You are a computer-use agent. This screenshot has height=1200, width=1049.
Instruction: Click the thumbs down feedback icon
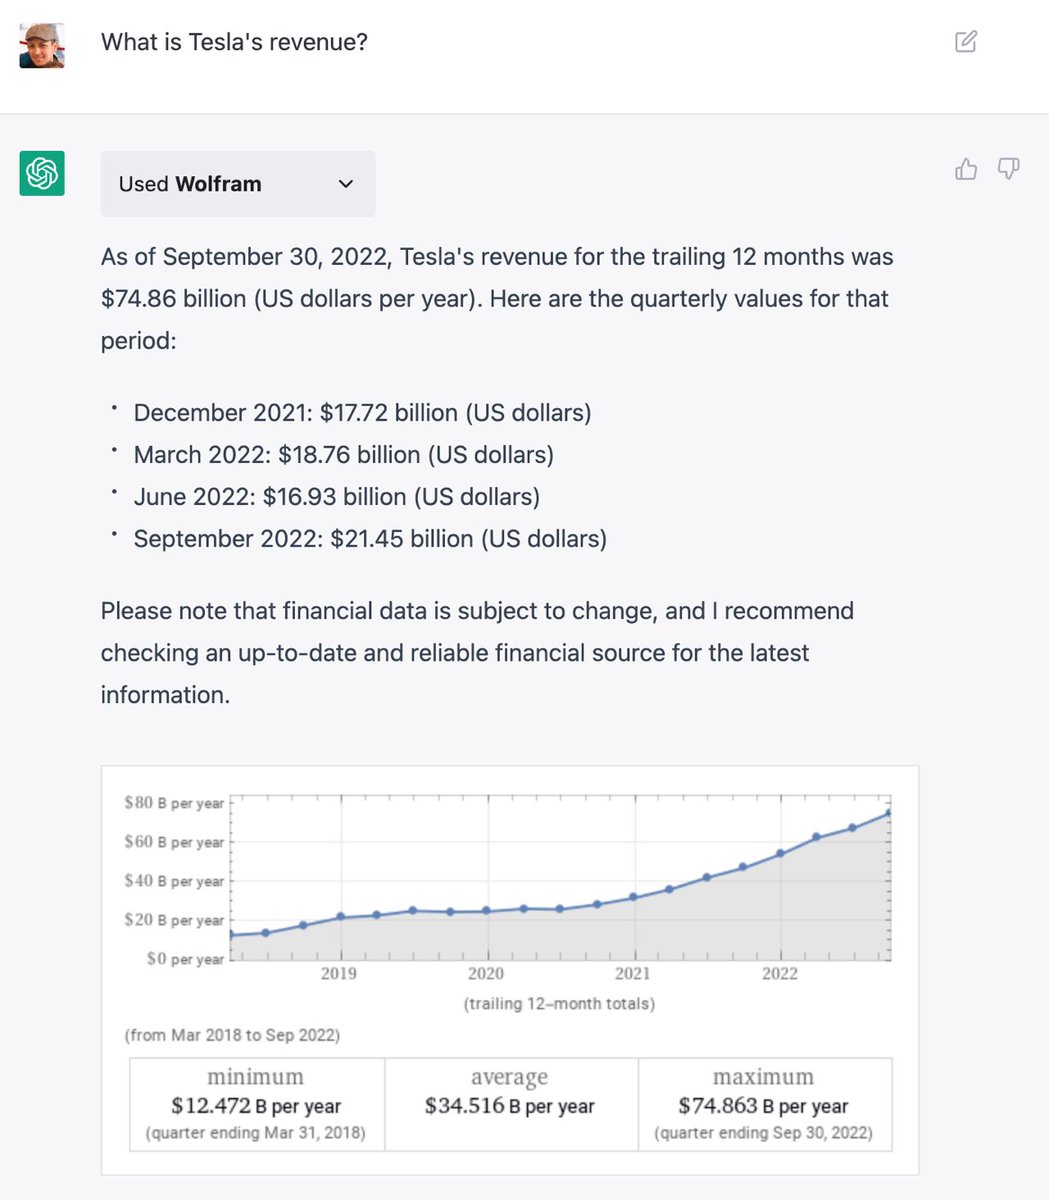click(x=1008, y=169)
